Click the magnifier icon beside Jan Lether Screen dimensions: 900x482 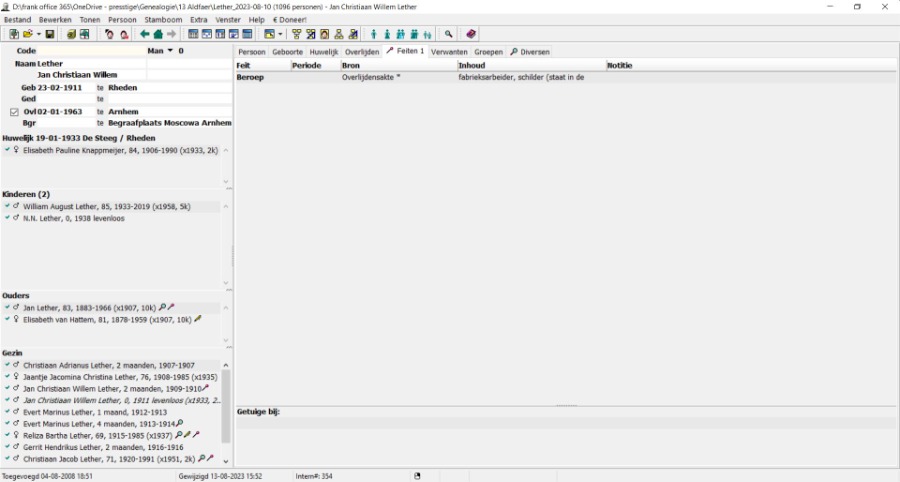coord(163,308)
